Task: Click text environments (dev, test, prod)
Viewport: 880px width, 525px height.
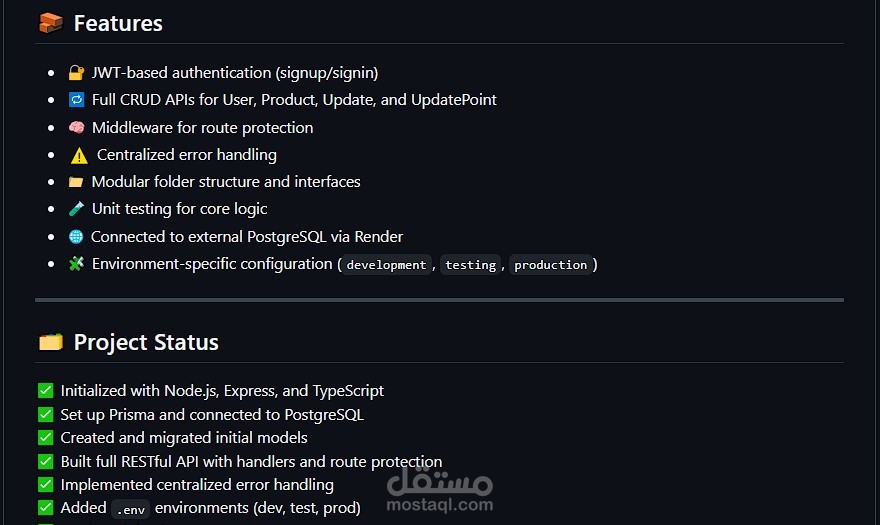Action: (x=258, y=508)
